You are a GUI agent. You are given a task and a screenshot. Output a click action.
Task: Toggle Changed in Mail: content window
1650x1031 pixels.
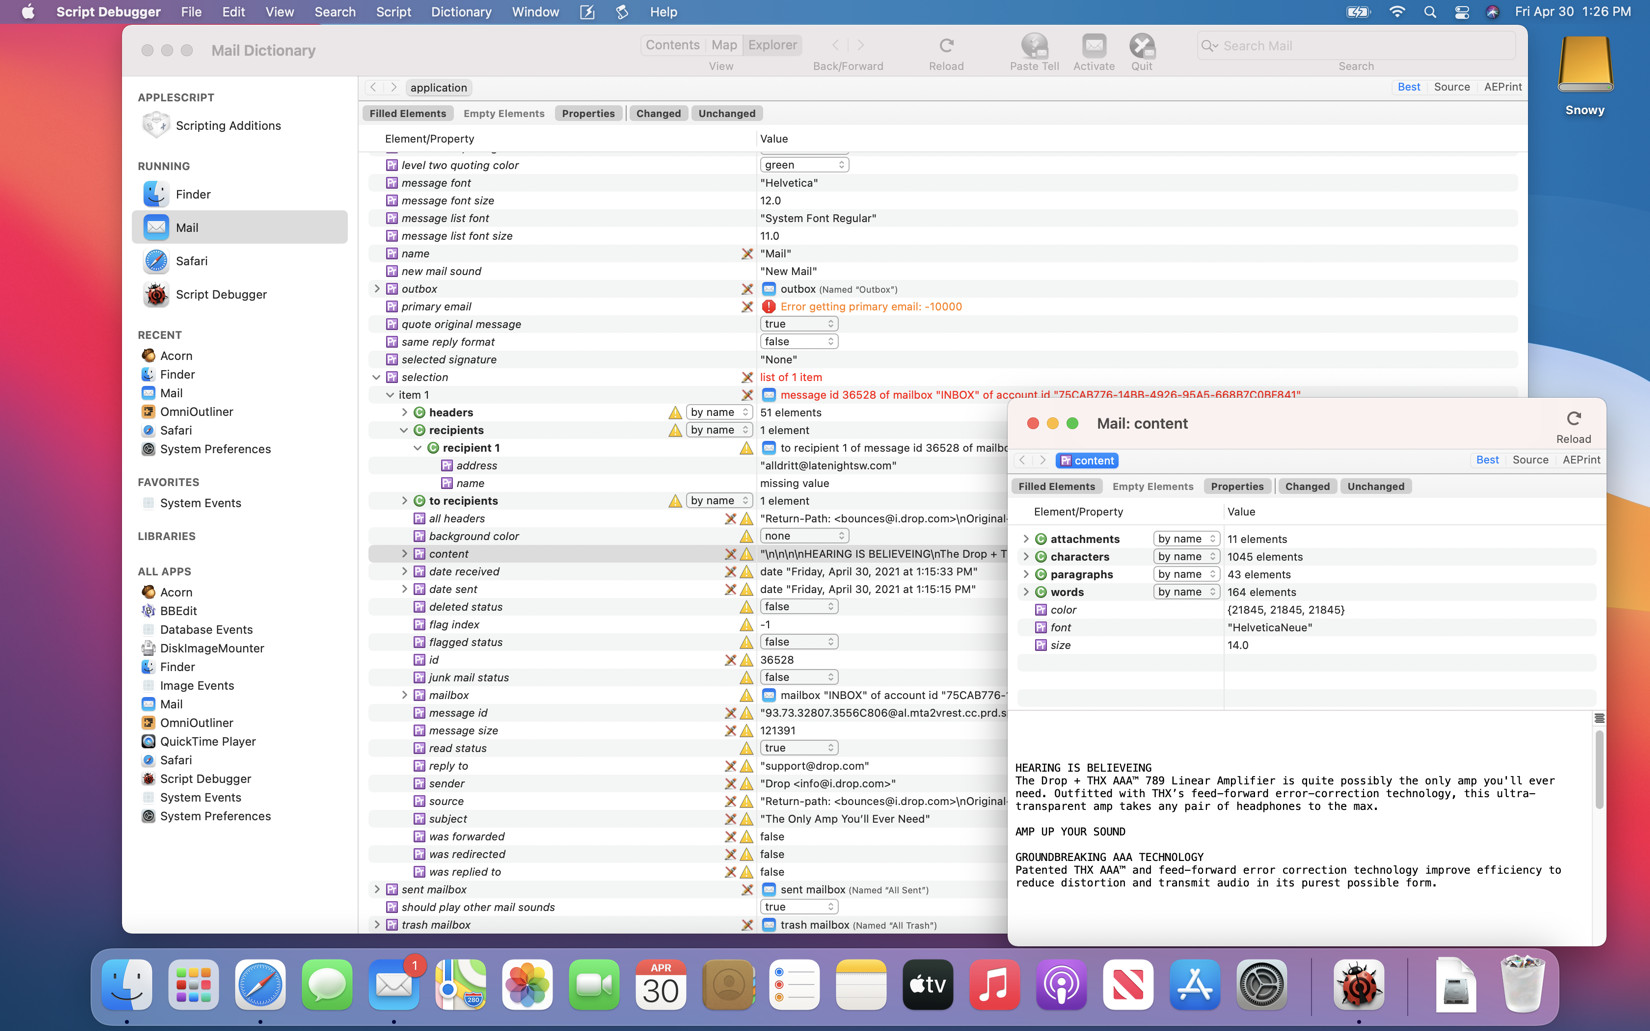(x=1307, y=487)
